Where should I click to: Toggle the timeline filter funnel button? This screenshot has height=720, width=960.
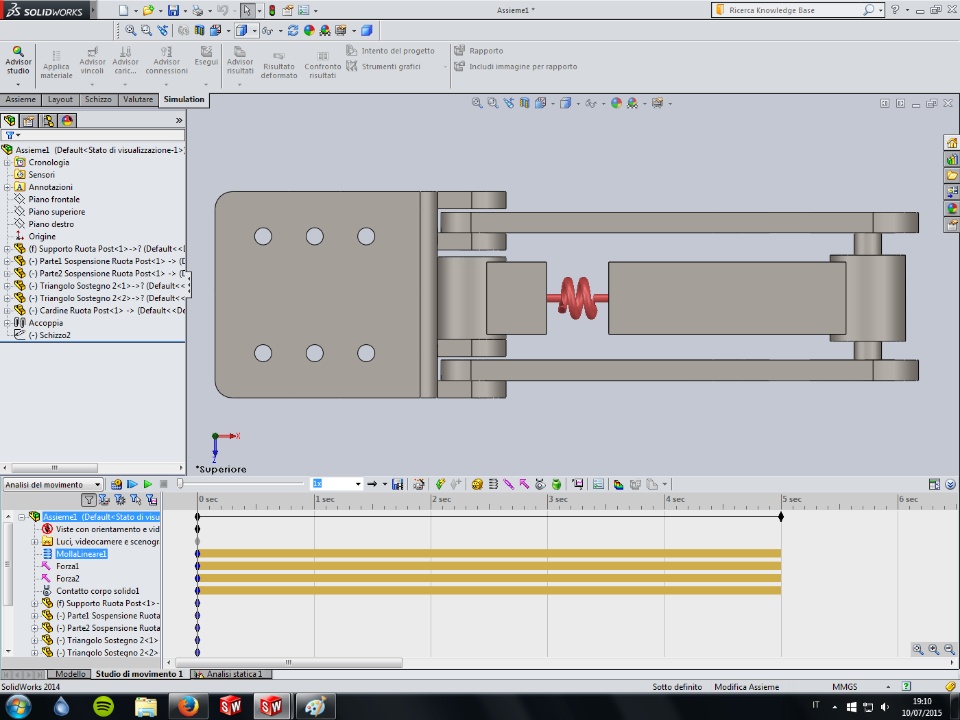point(89,499)
